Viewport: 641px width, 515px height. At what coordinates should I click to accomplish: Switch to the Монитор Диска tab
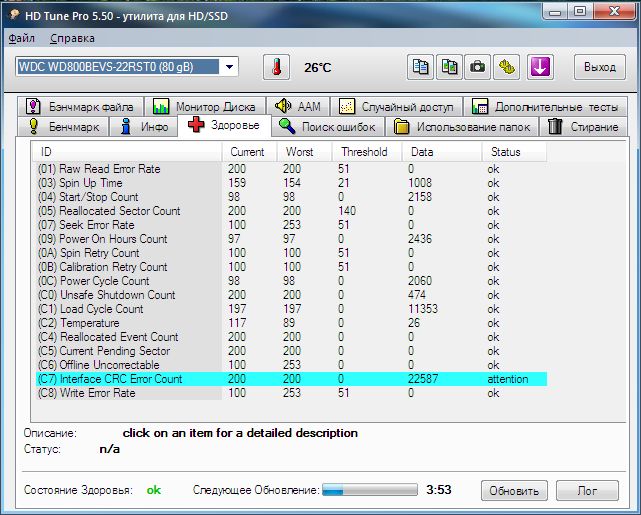(x=204, y=106)
